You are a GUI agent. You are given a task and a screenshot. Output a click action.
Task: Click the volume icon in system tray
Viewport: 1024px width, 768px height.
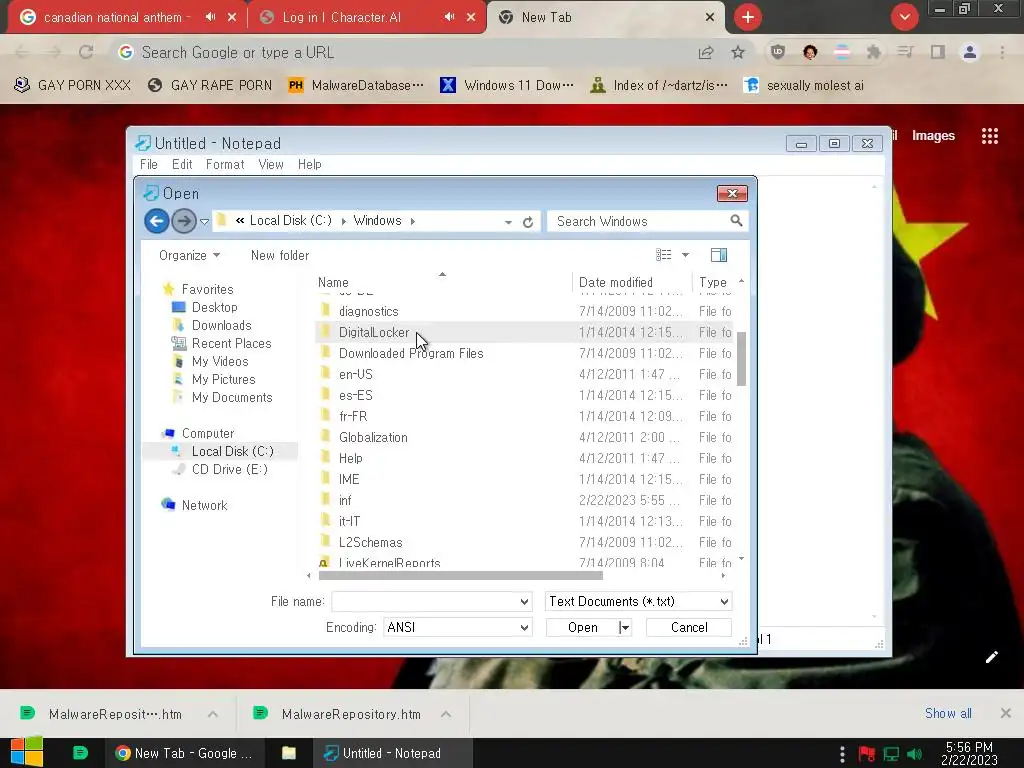pyautogui.click(x=914, y=754)
